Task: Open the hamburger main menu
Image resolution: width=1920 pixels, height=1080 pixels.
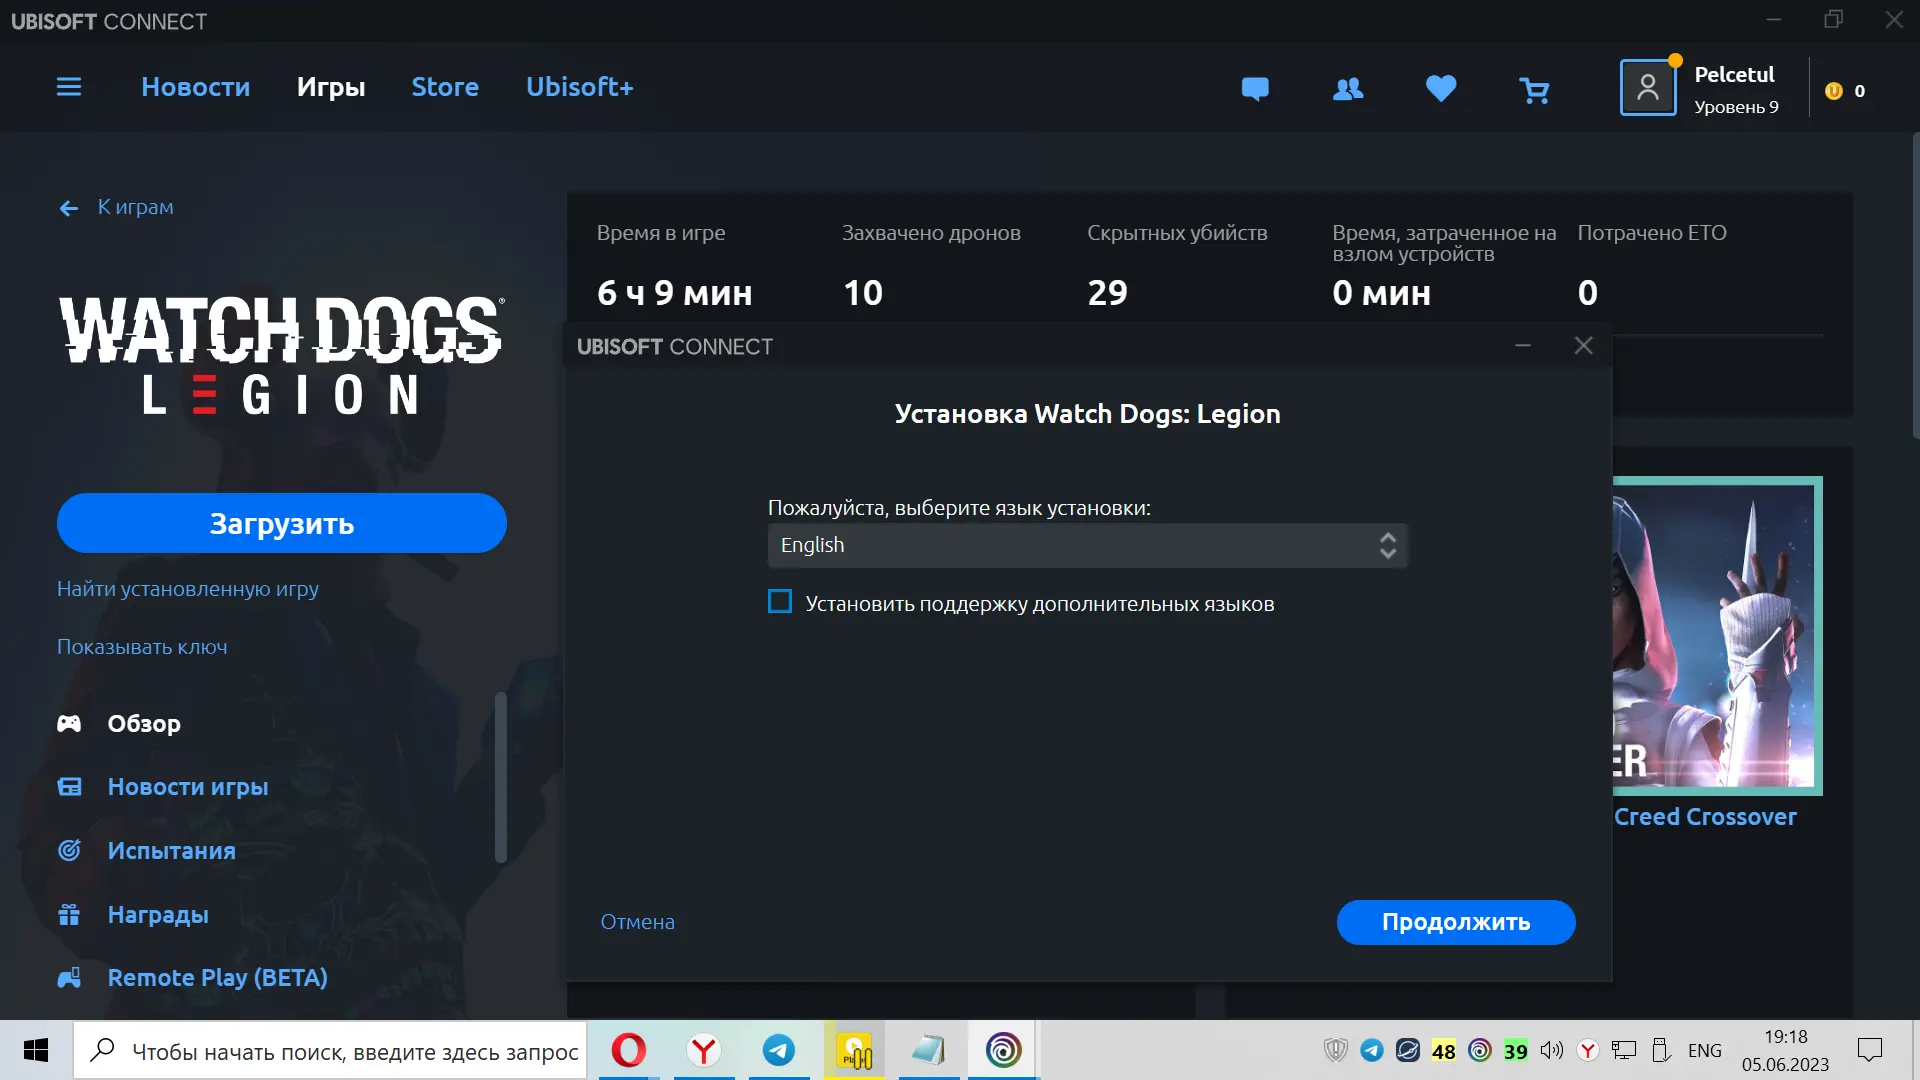Action: point(69,87)
